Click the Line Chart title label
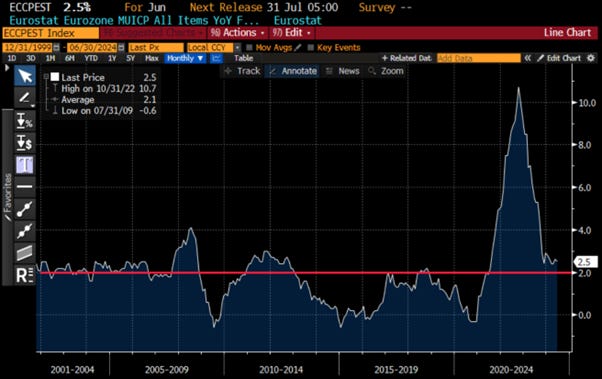Viewport: 602px width, 379px height. pyautogui.click(x=567, y=33)
